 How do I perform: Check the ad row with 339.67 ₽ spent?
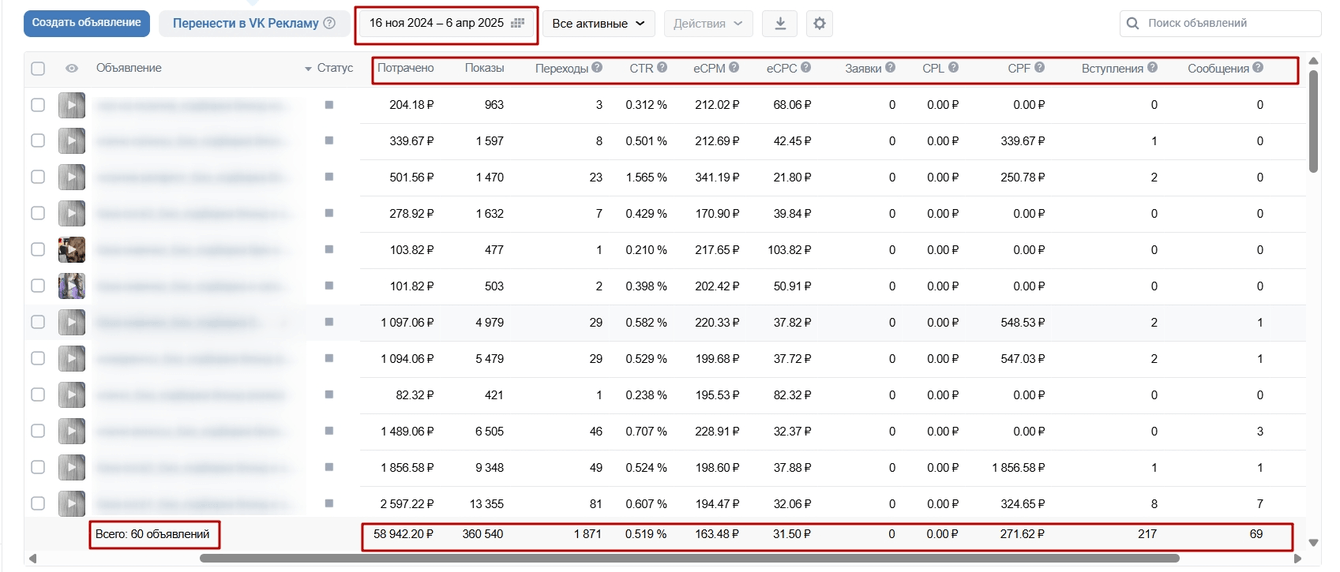coord(38,141)
